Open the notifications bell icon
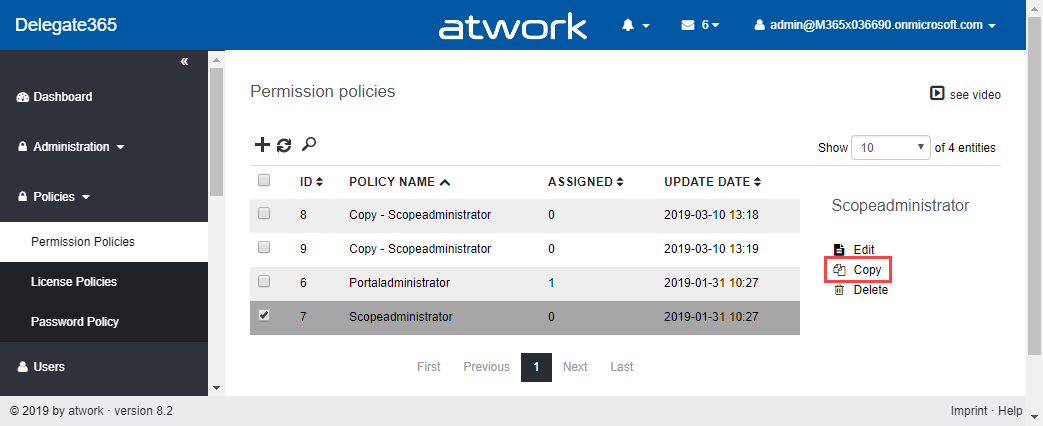This screenshot has width=1043, height=426. coord(631,25)
